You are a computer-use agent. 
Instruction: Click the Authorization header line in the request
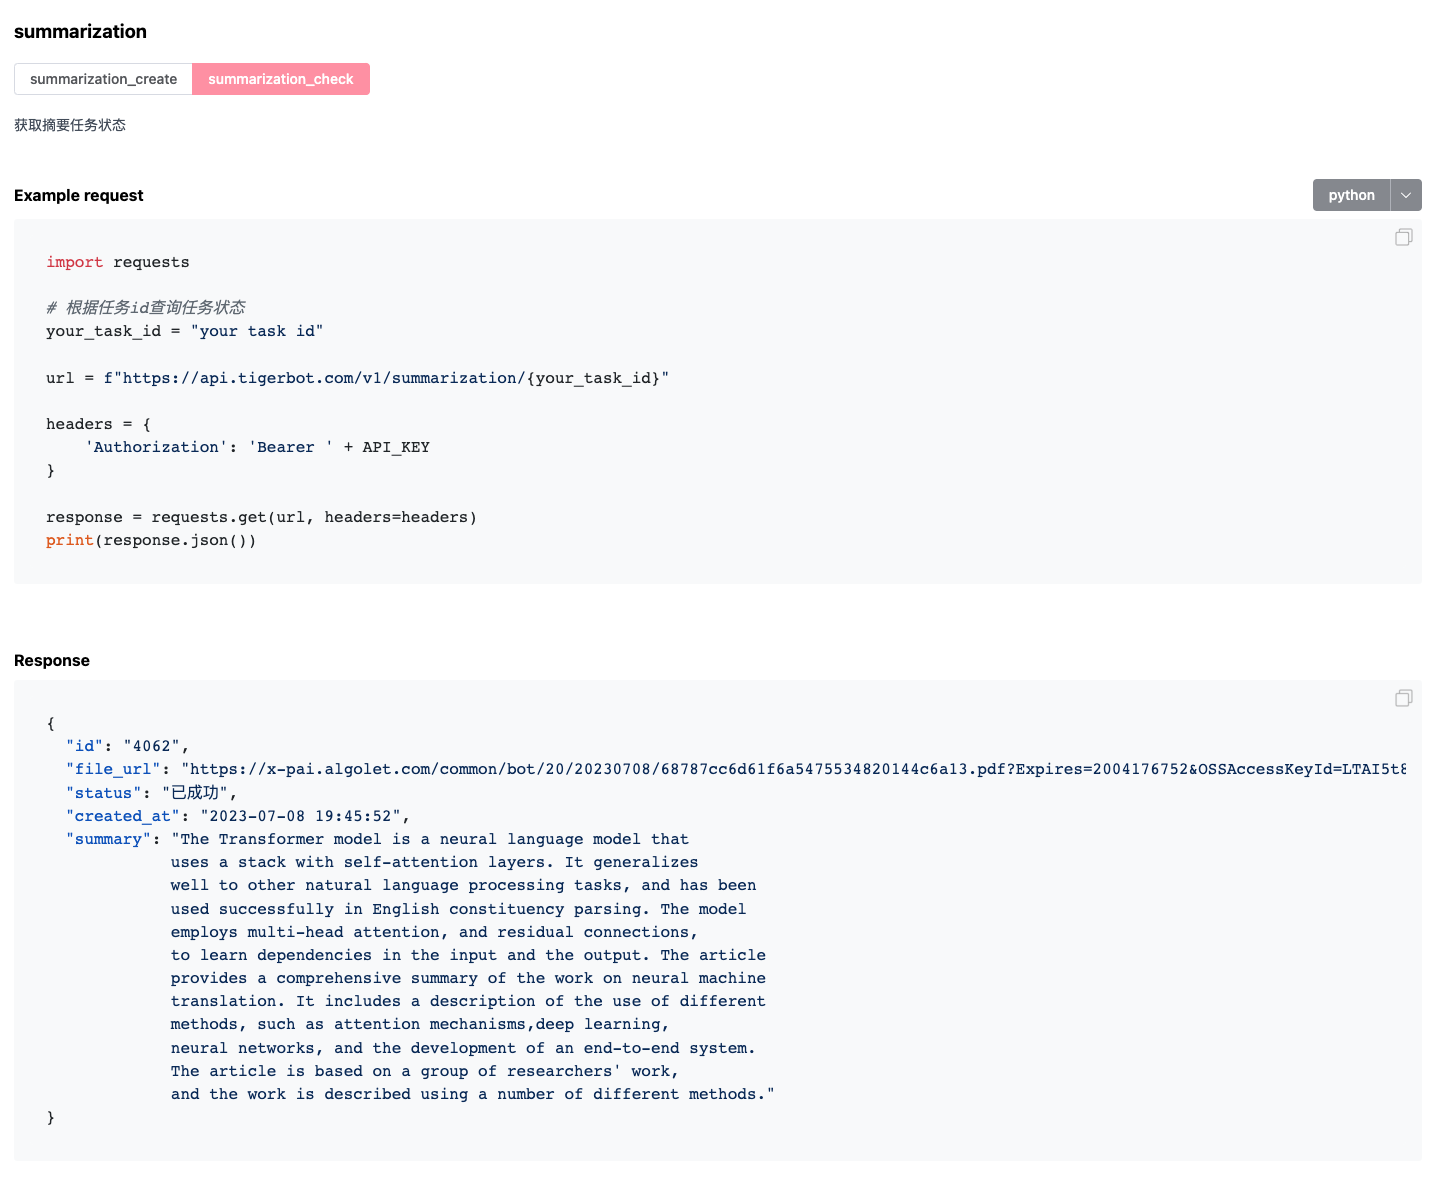(258, 447)
